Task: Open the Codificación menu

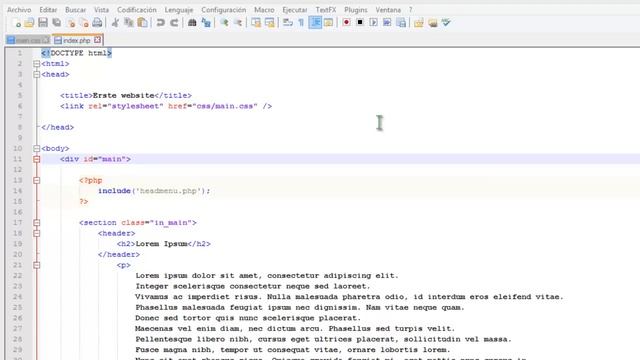Action: pyautogui.click(x=137, y=9)
